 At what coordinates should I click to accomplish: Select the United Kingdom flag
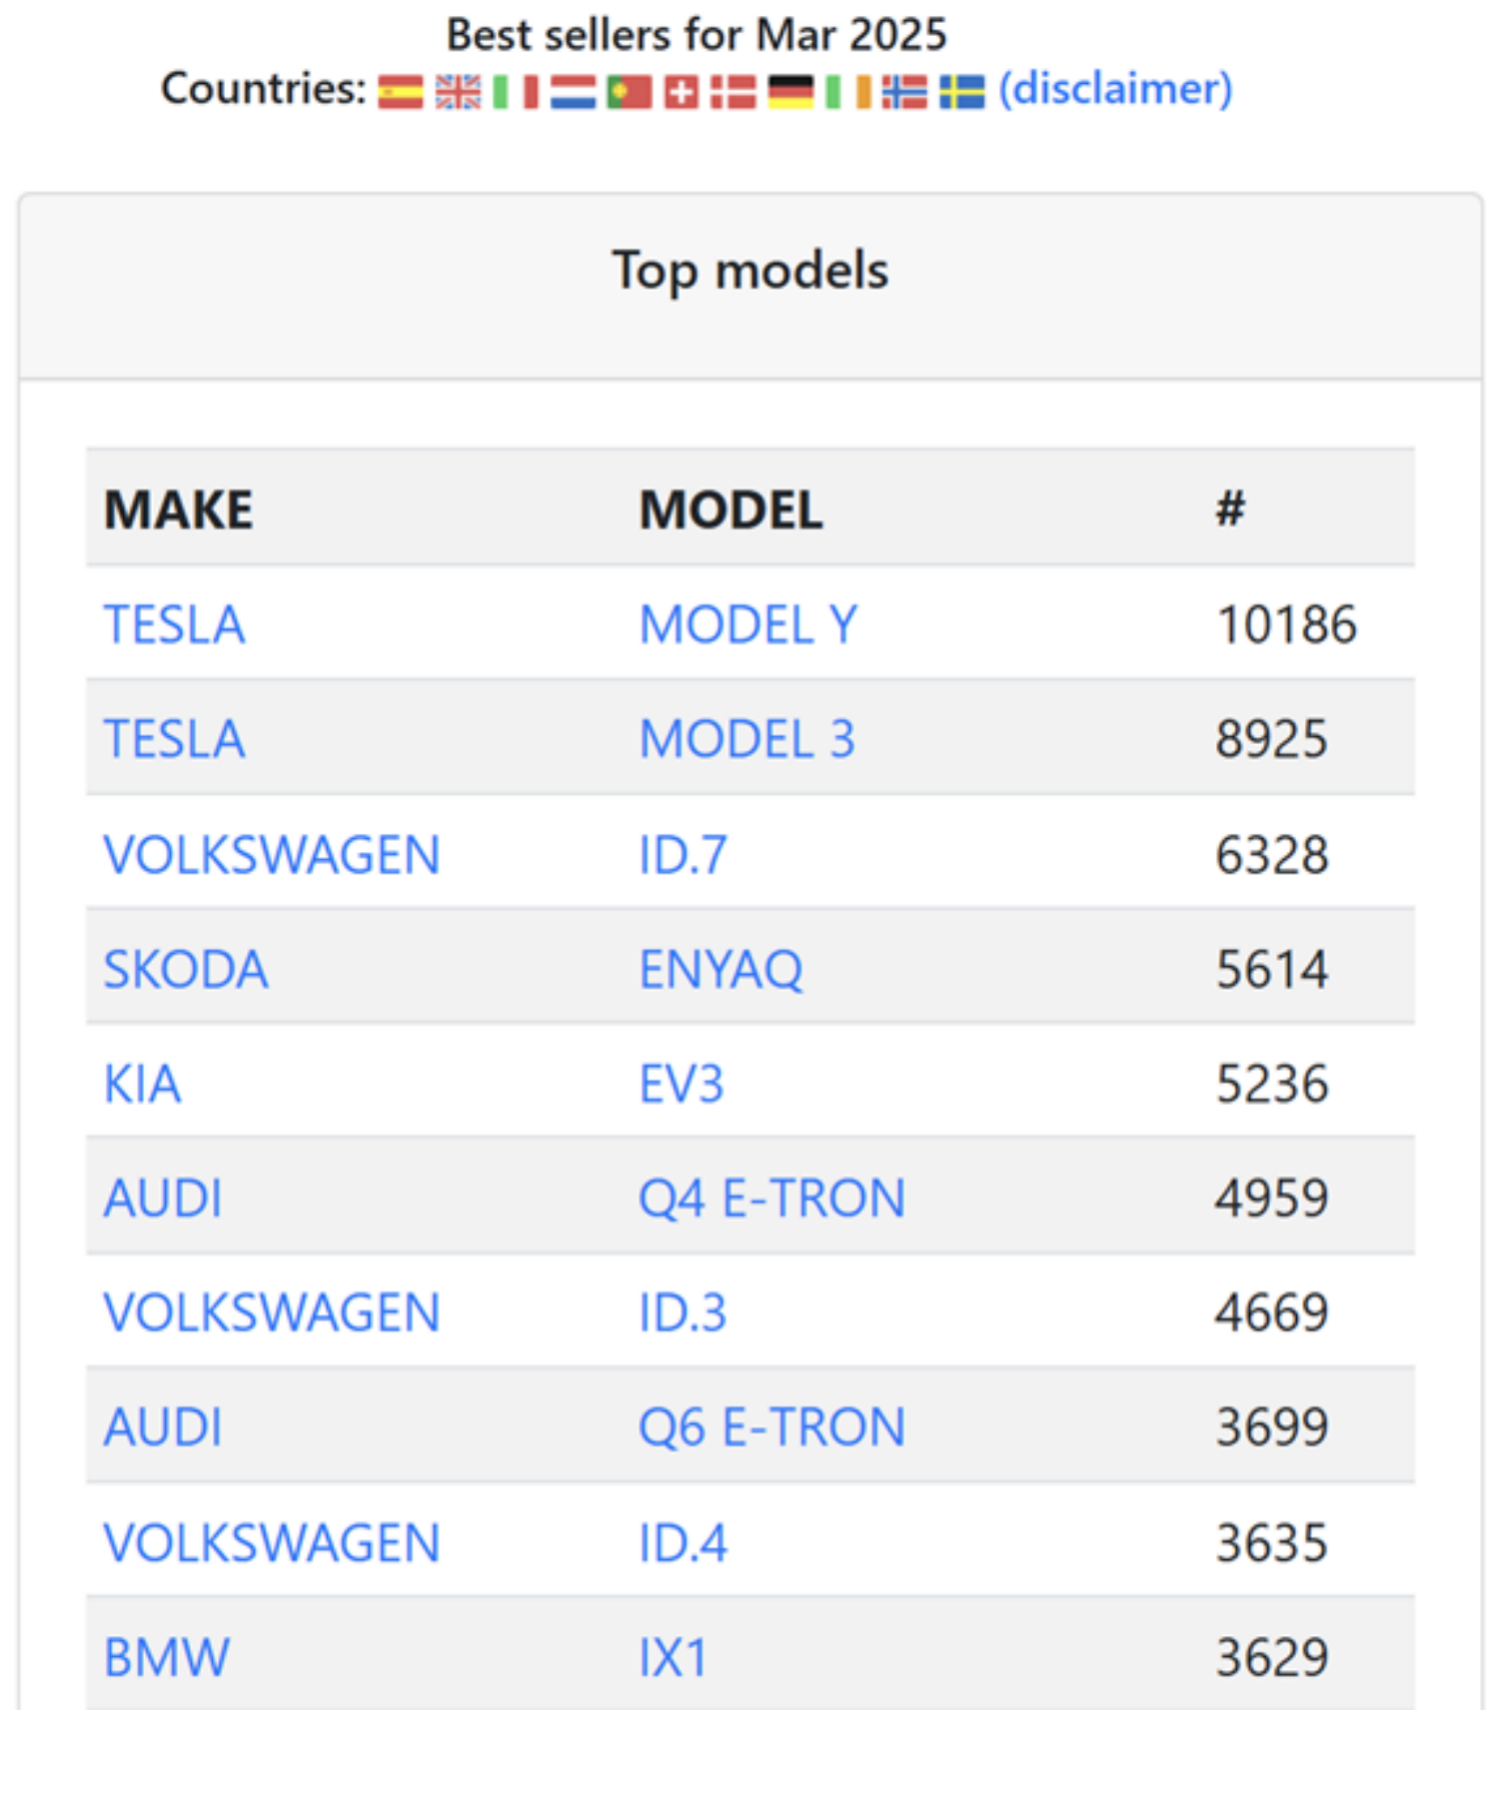[x=458, y=92]
